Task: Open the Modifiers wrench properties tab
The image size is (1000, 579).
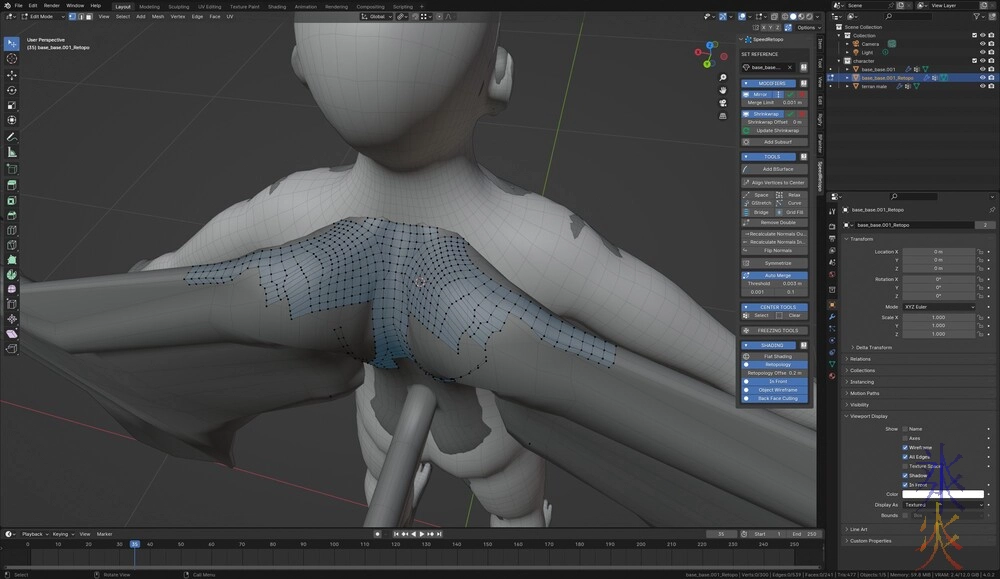Action: 831,315
